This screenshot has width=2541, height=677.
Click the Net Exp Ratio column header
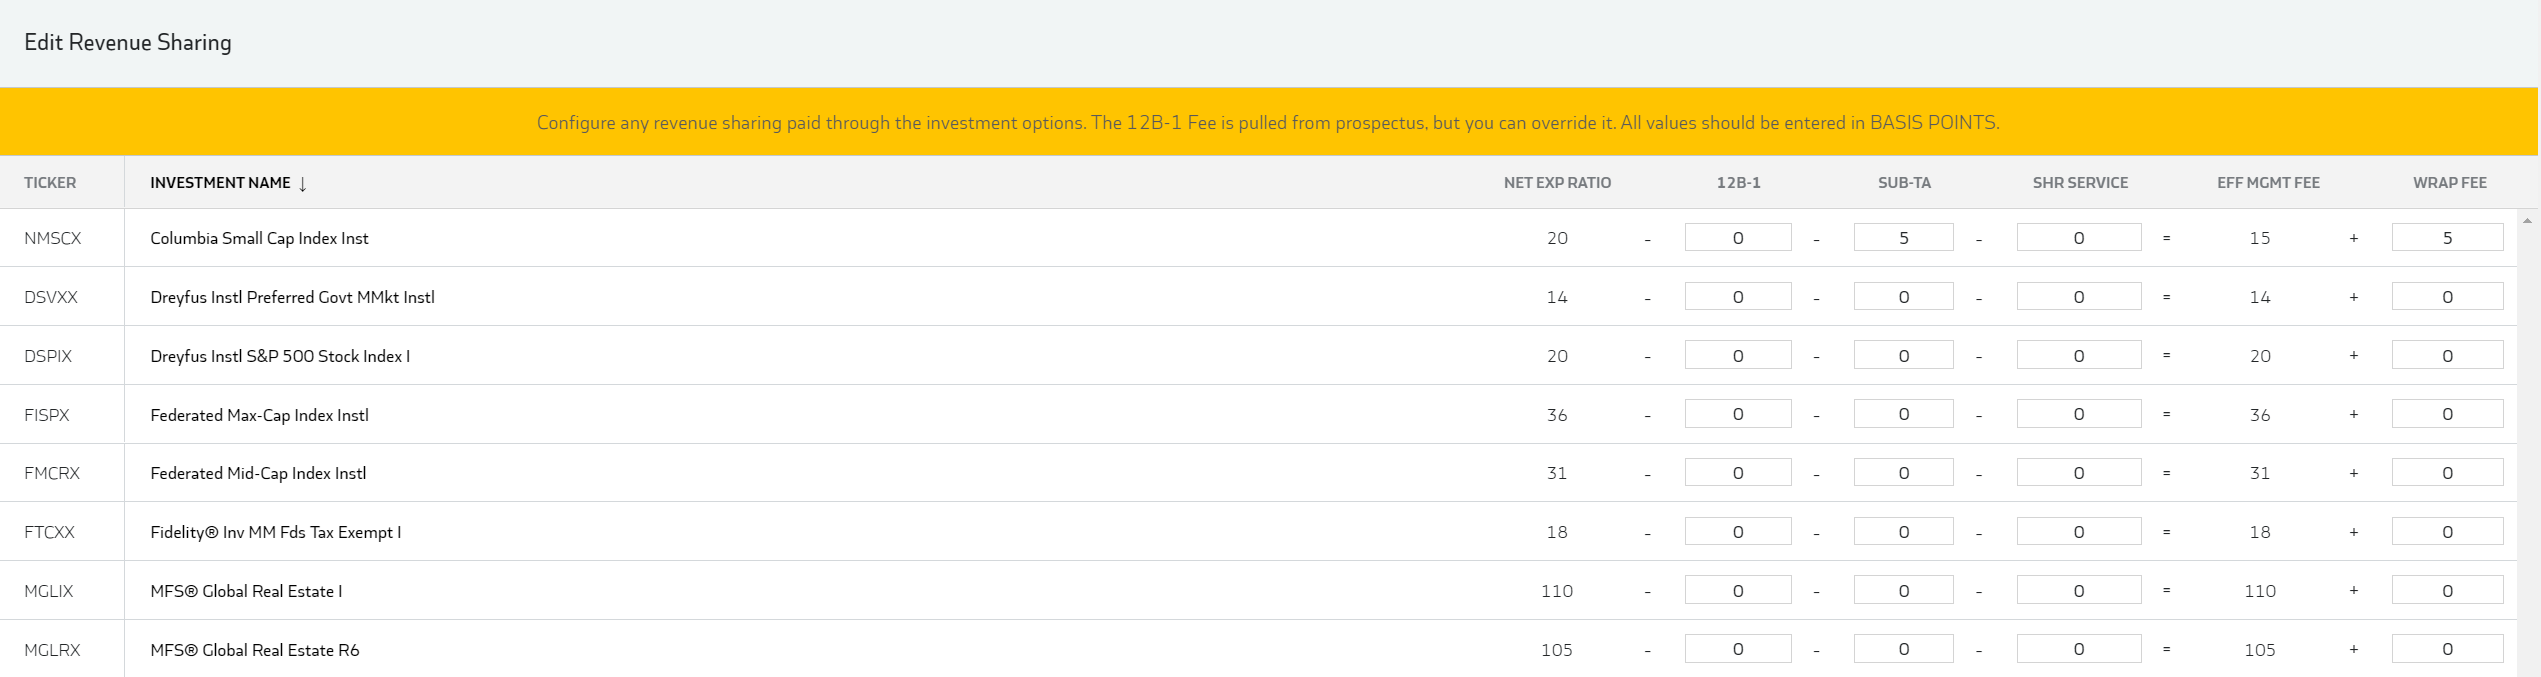pos(1557,183)
